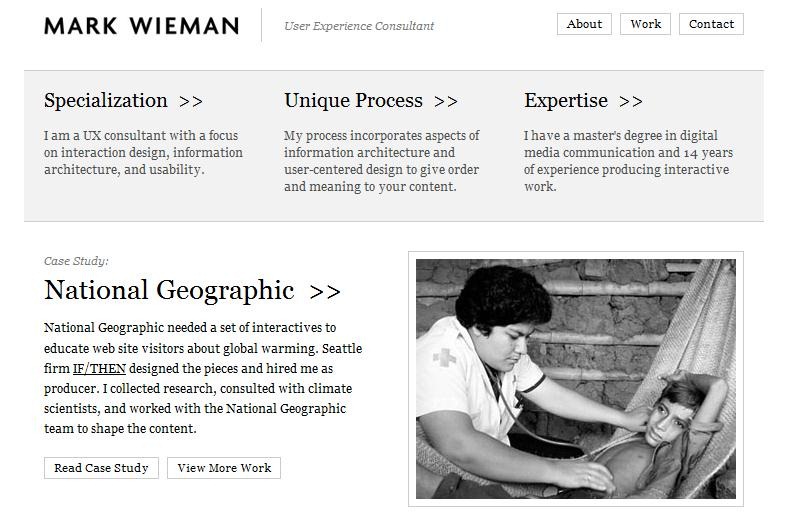Click the arrows after National Geographic

tap(325, 291)
